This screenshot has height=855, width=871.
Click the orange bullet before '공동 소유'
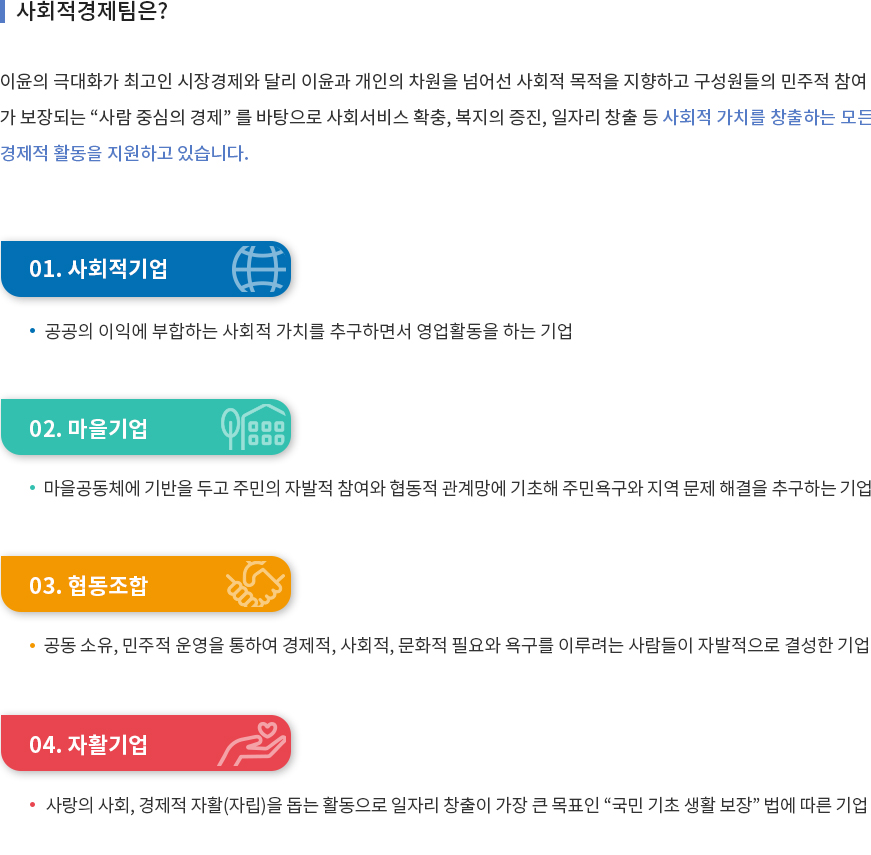[x=32, y=646]
